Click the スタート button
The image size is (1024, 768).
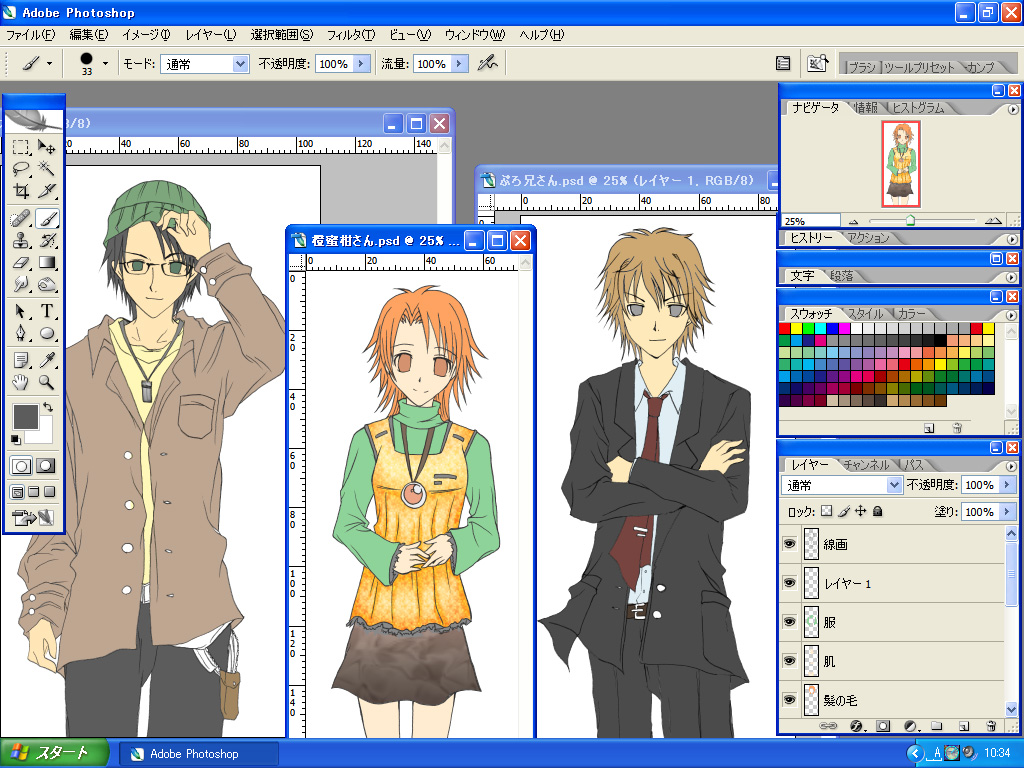pyautogui.click(x=54, y=753)
